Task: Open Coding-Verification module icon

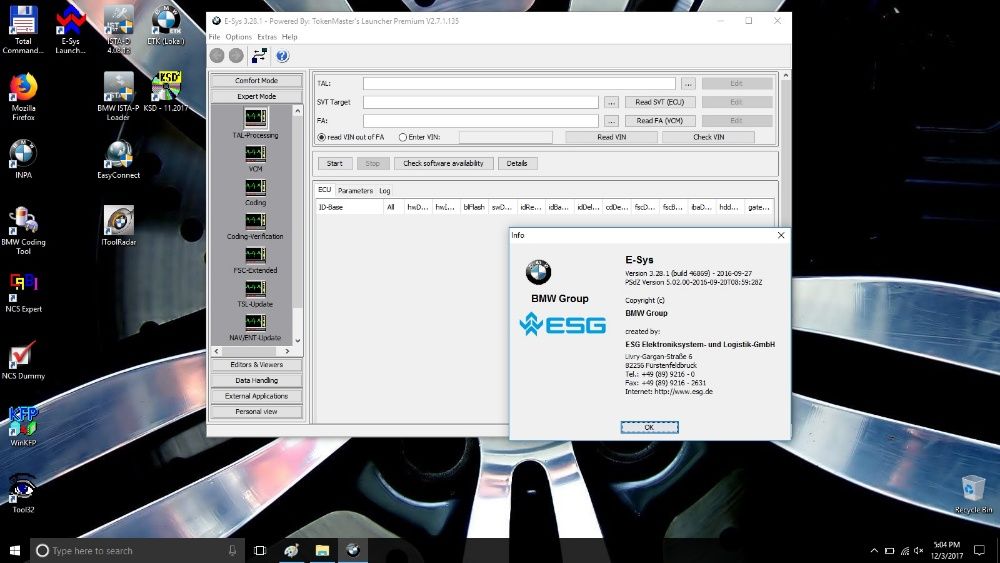Action: tap(256, 221)
